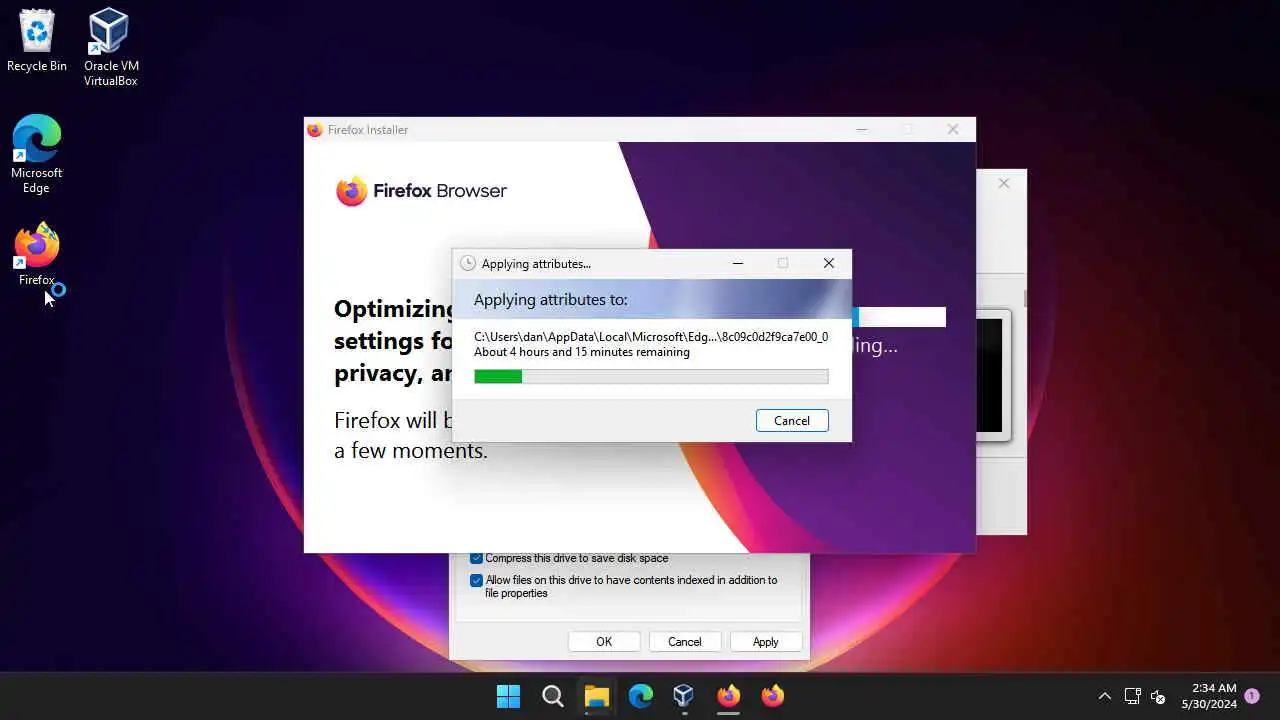Select Oracle VM VirtualBox desktop shortcut
Screen dimensions: 1280x720
coord(110,47)
